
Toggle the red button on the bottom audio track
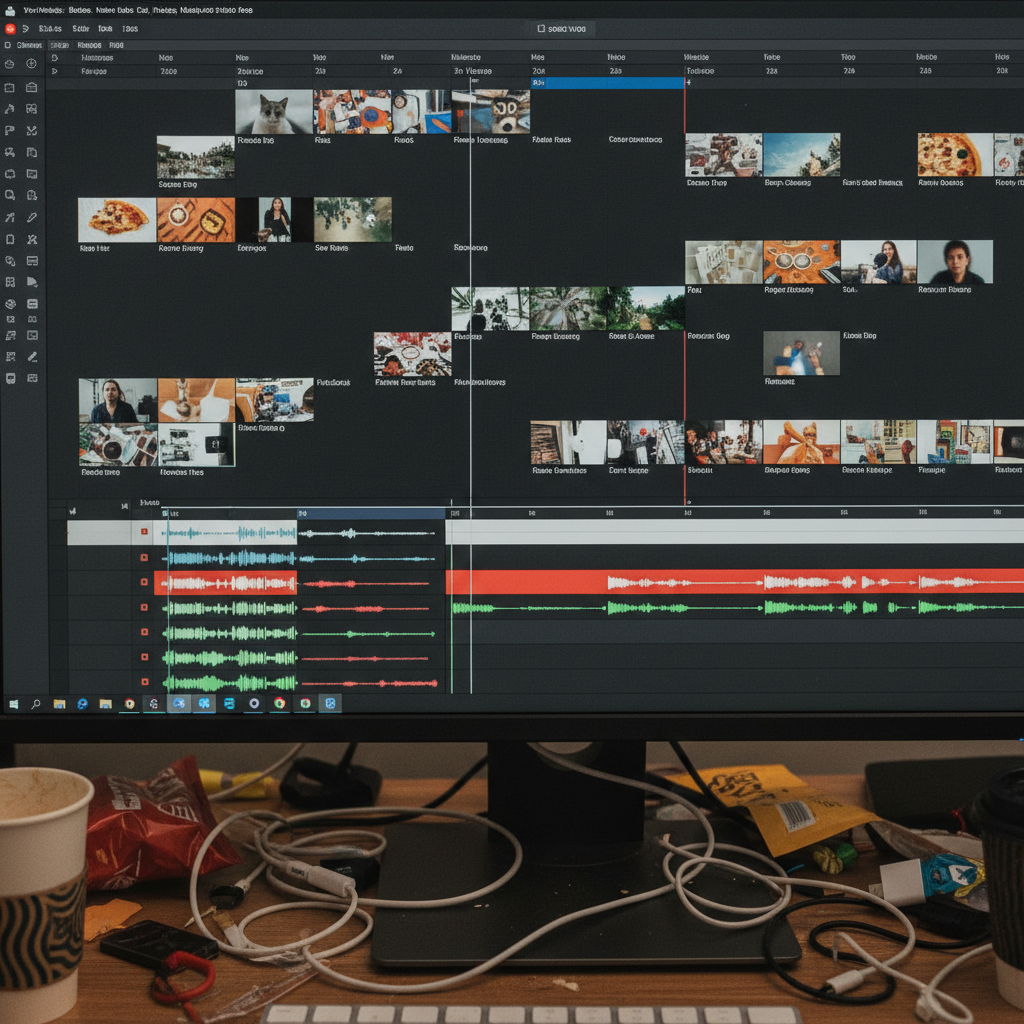[144, 682]
